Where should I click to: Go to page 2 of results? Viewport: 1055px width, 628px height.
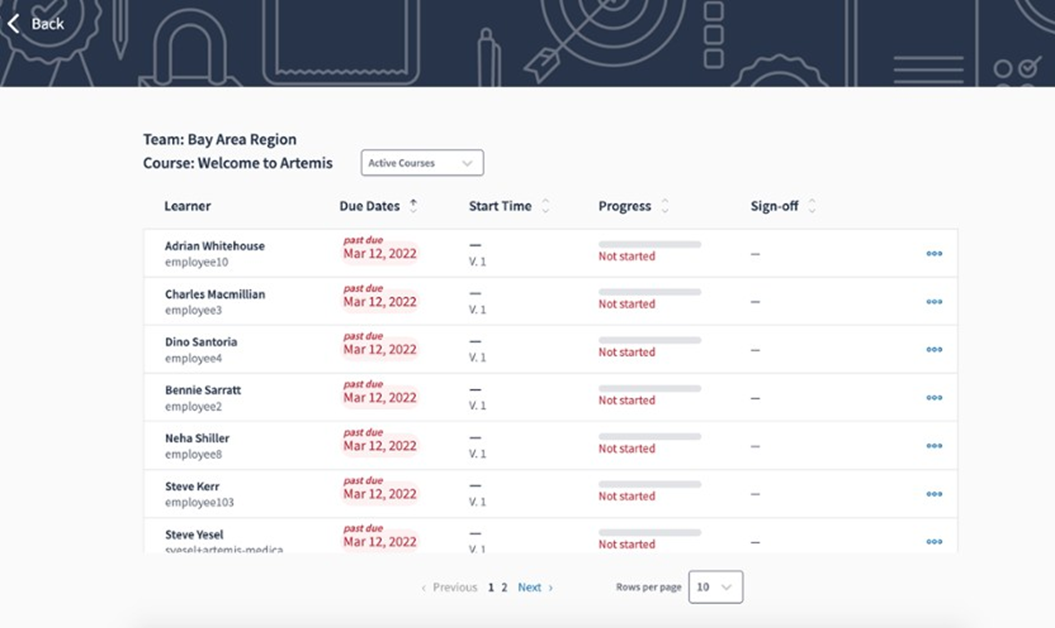point(504,588)
